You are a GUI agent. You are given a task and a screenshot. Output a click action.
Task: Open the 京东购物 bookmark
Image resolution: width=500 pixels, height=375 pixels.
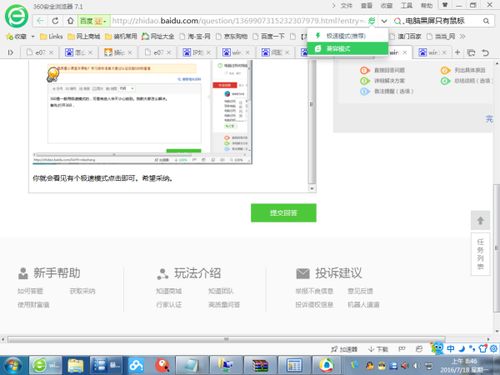coord(231,36)
